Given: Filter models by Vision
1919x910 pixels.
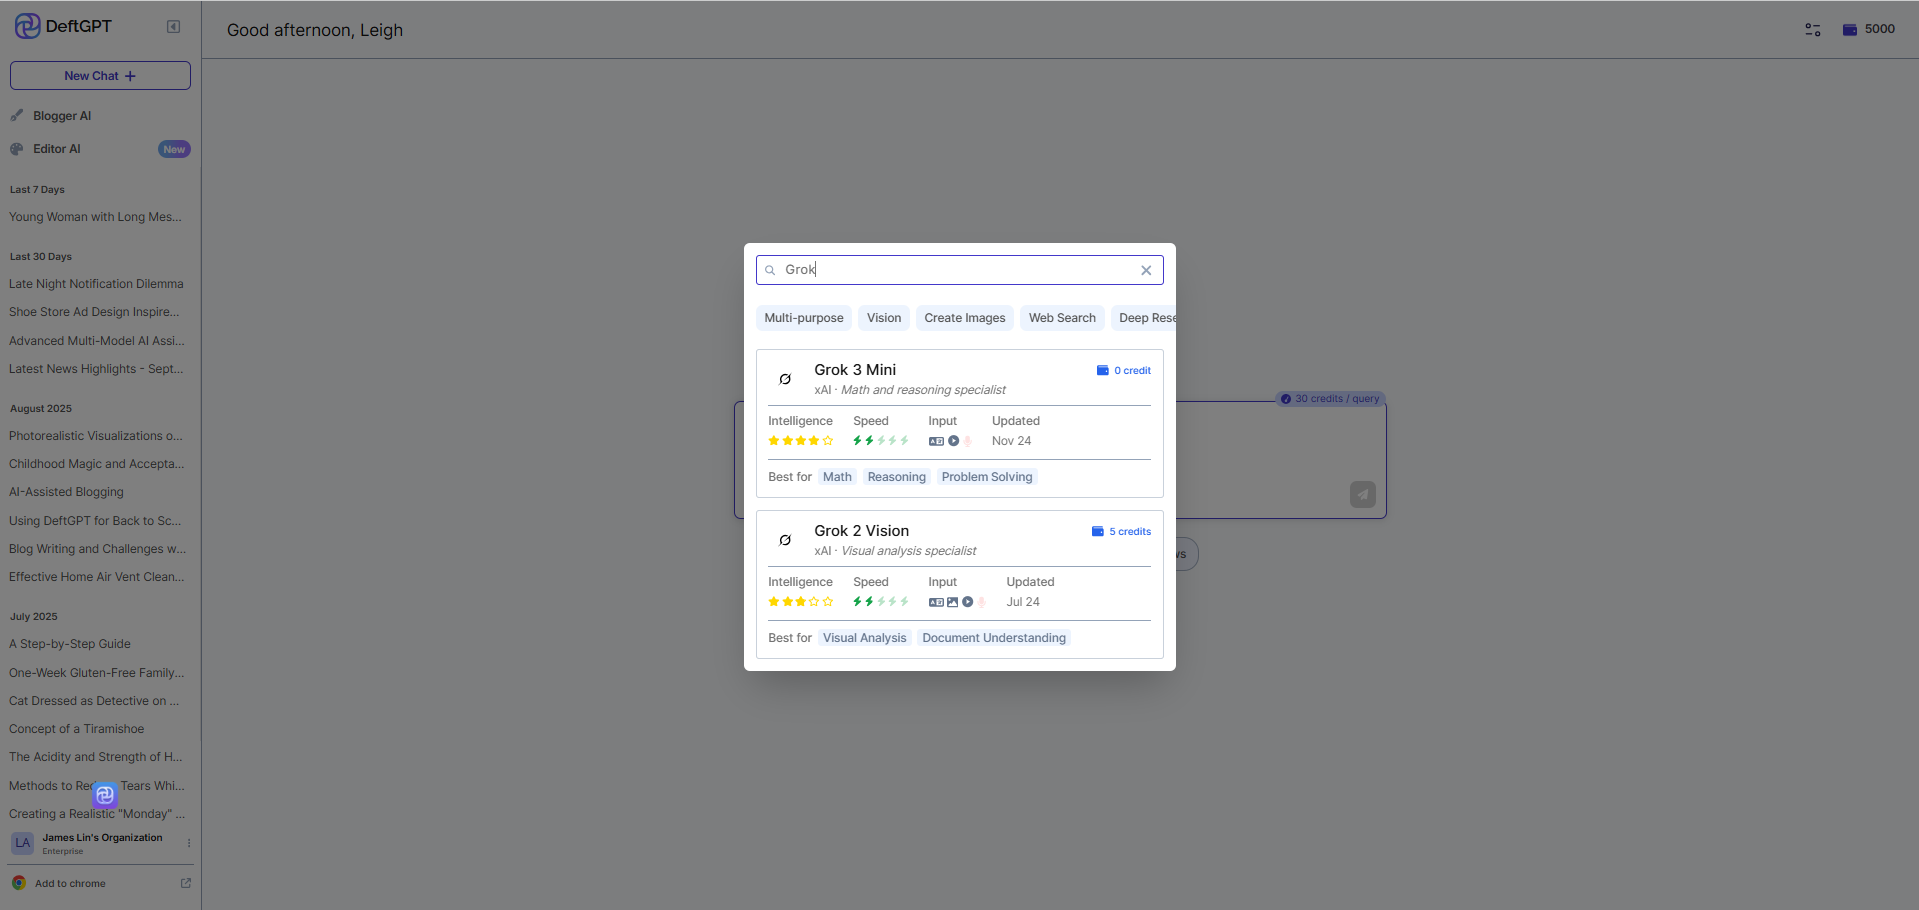Looking at the screenshot, I should pos(883,318).
